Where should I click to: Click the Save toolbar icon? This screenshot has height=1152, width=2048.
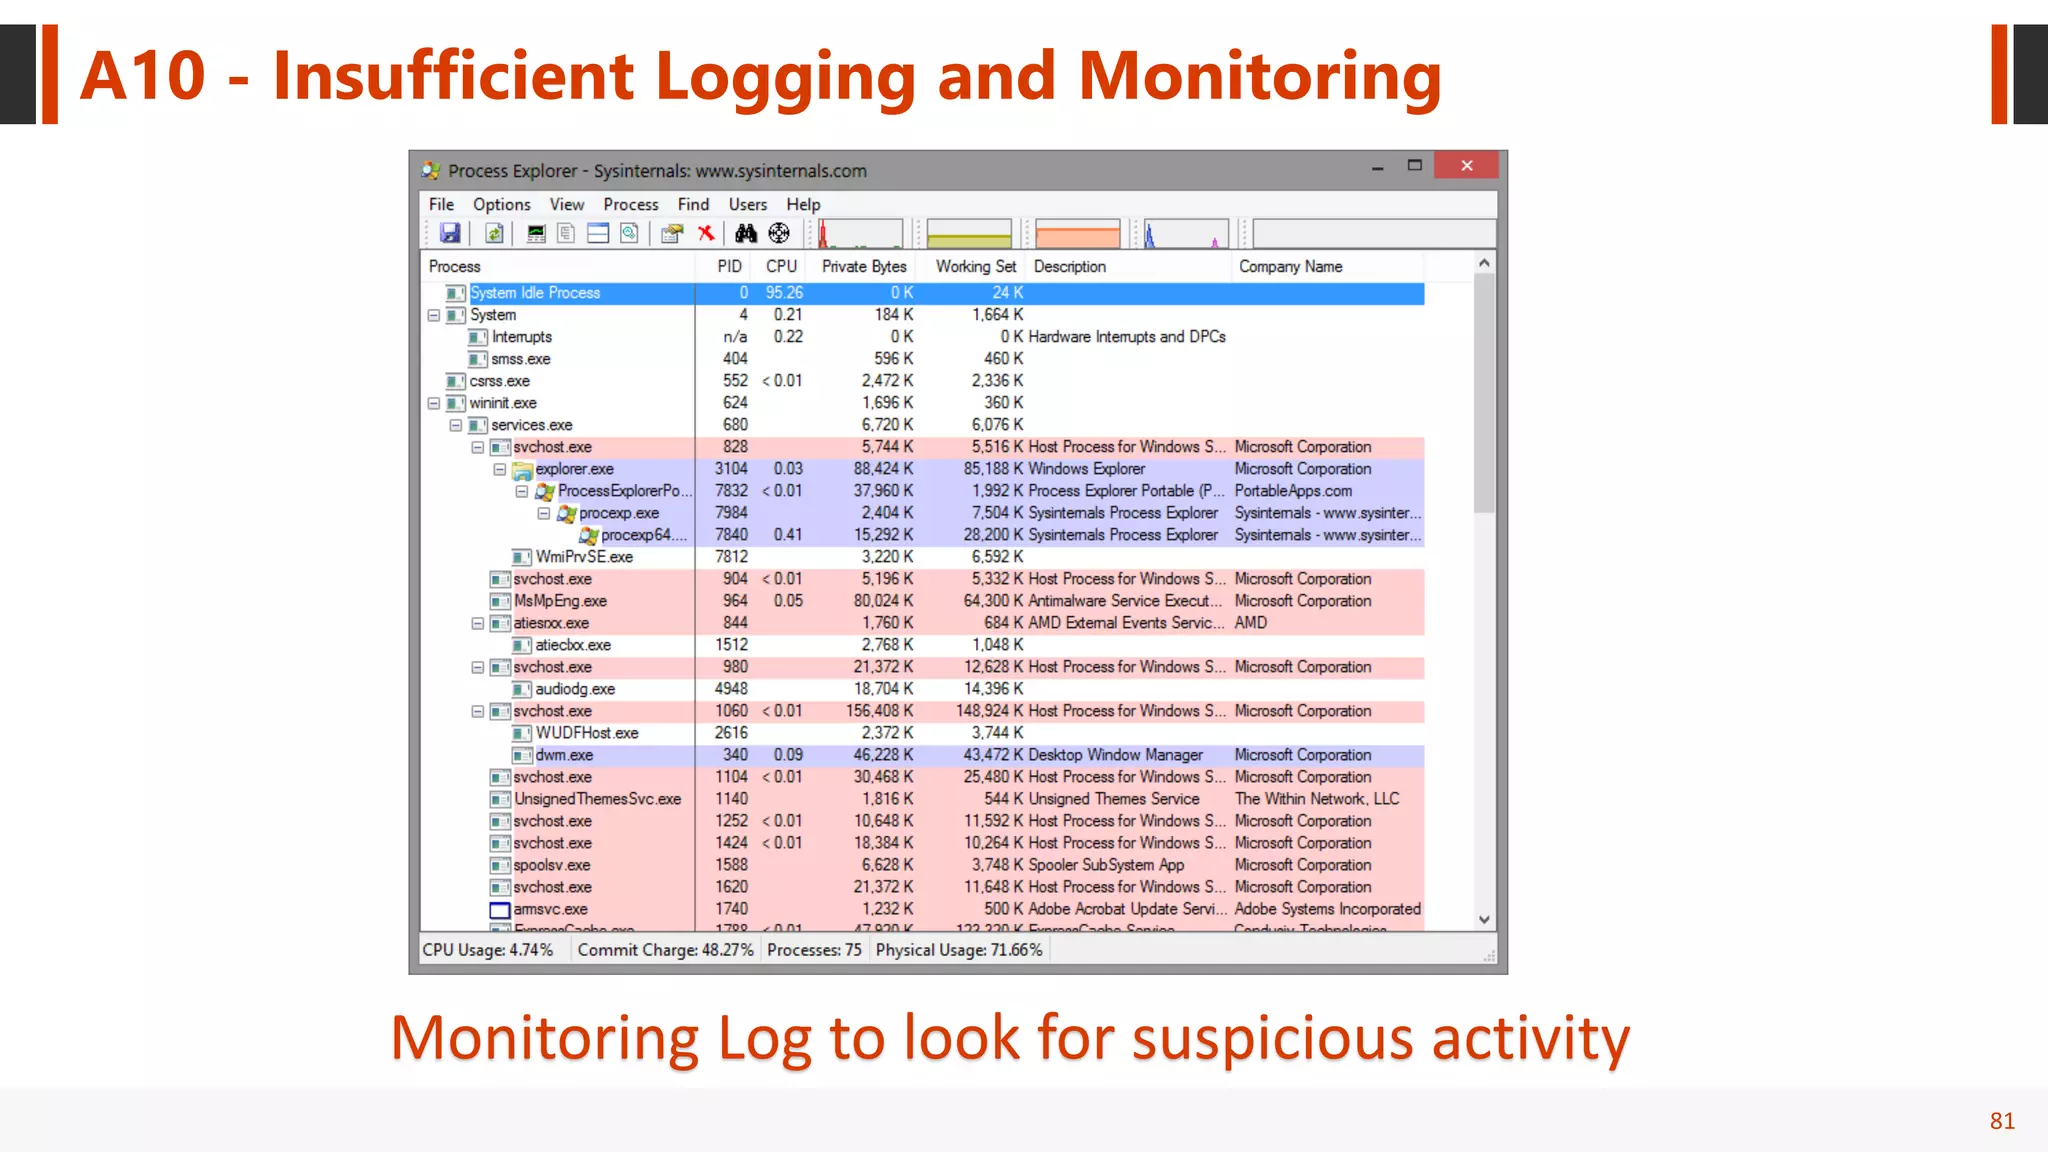(x=450, y=233)
